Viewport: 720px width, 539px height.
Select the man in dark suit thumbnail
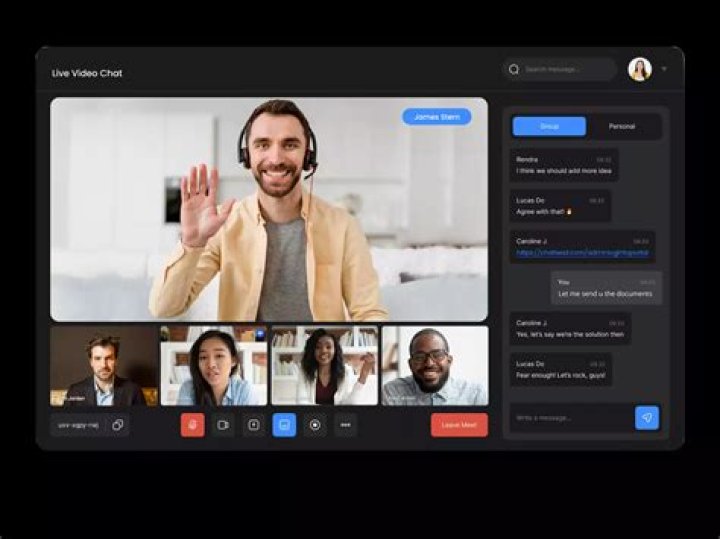104,366
